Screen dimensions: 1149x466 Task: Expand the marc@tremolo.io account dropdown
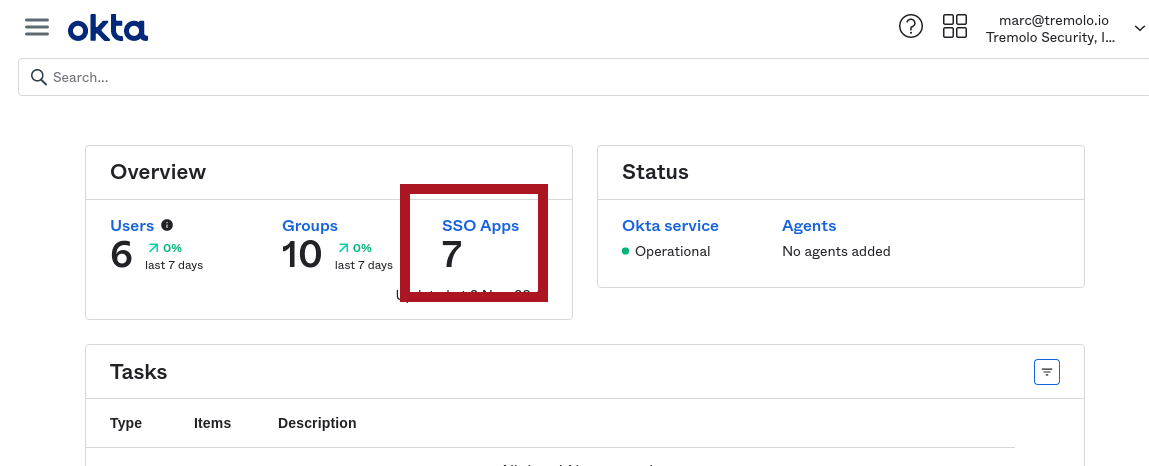(1139, 29)
